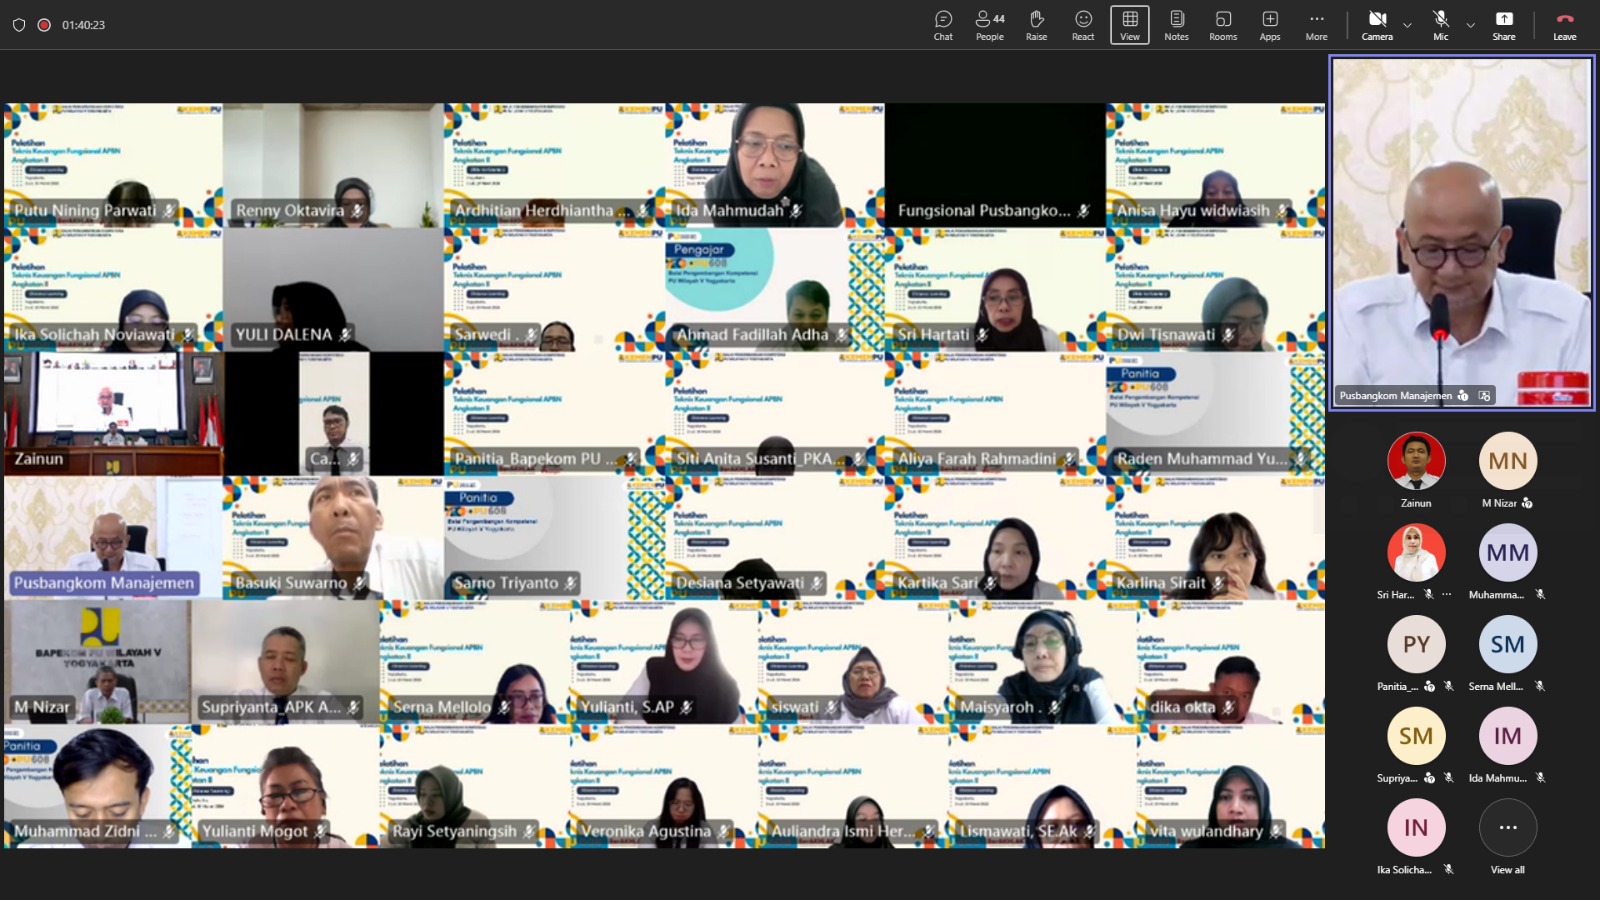Share your screen content
This screenshot has width=1600, height=900.
[x=1503, y=25]
